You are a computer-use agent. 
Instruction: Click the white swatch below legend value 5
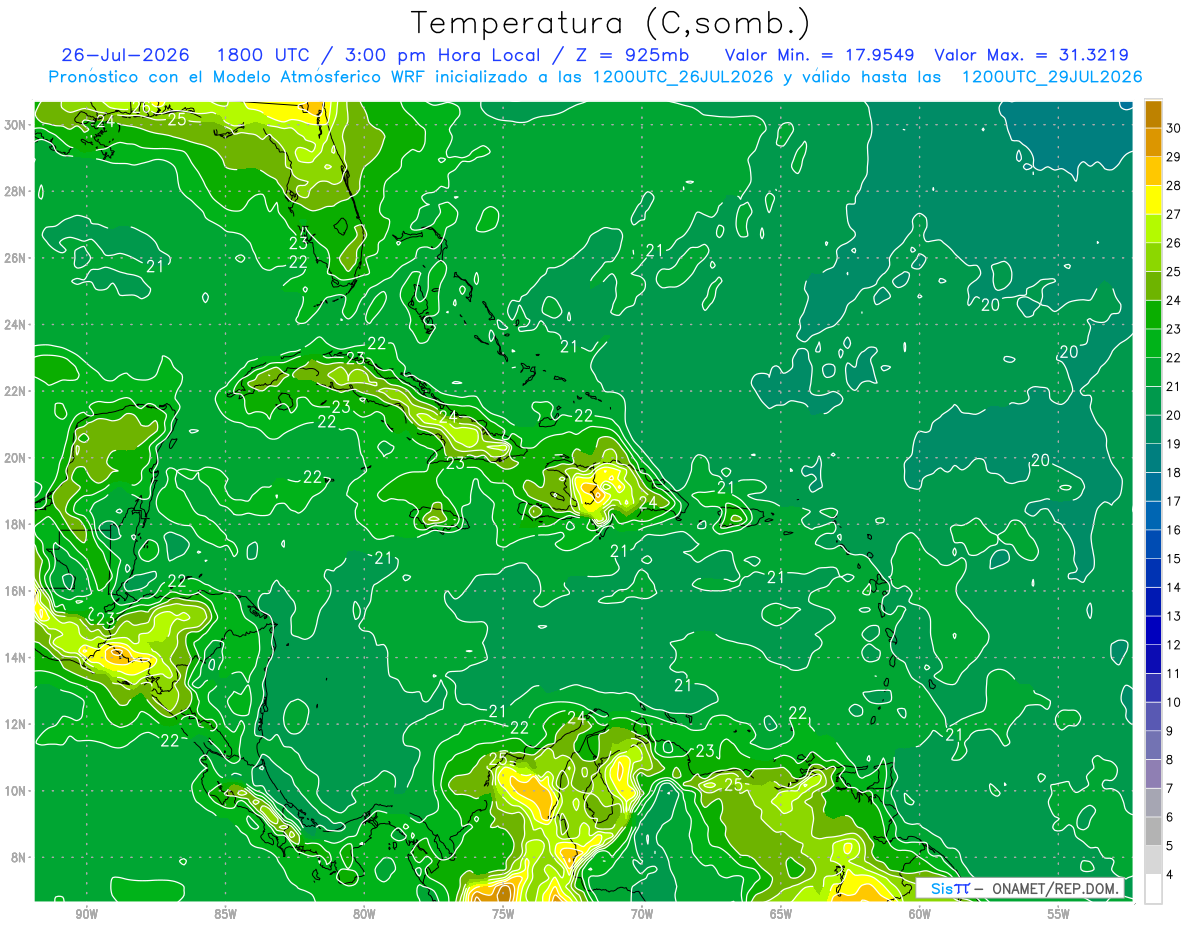pyautogui.click(x=1153, y=888)
